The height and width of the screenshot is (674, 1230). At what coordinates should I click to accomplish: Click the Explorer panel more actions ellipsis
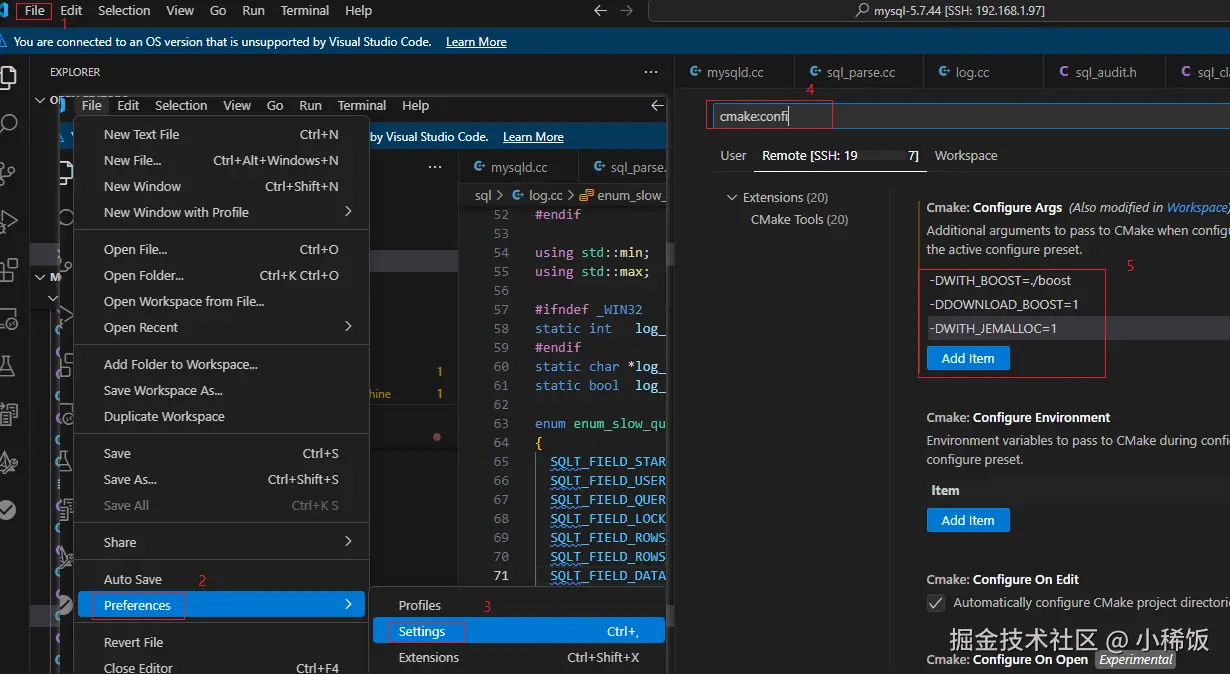point(651,72)
